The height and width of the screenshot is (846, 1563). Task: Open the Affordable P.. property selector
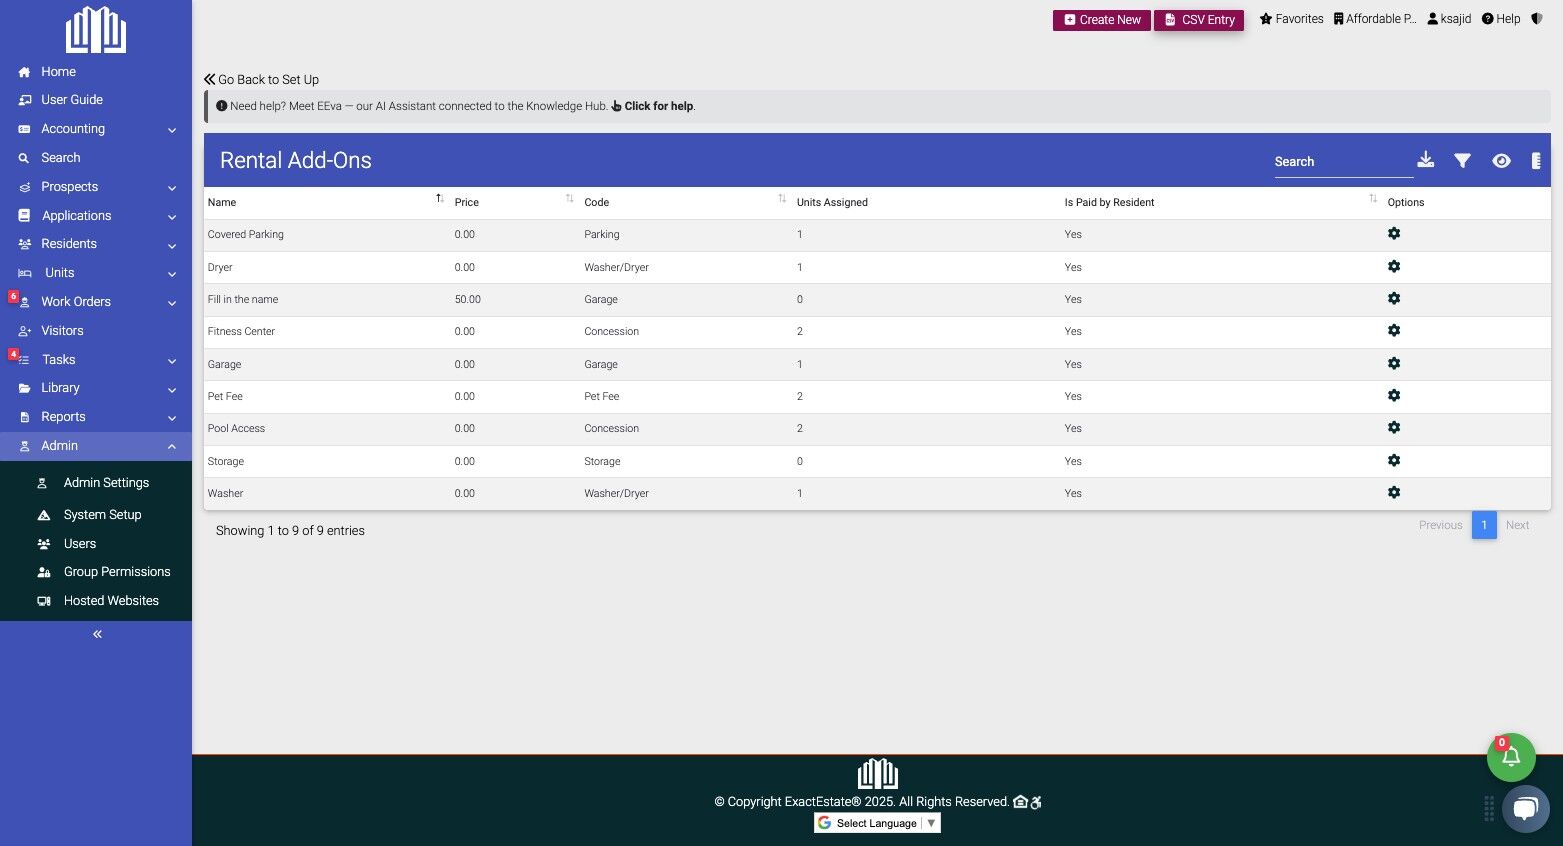(1375, 19)
